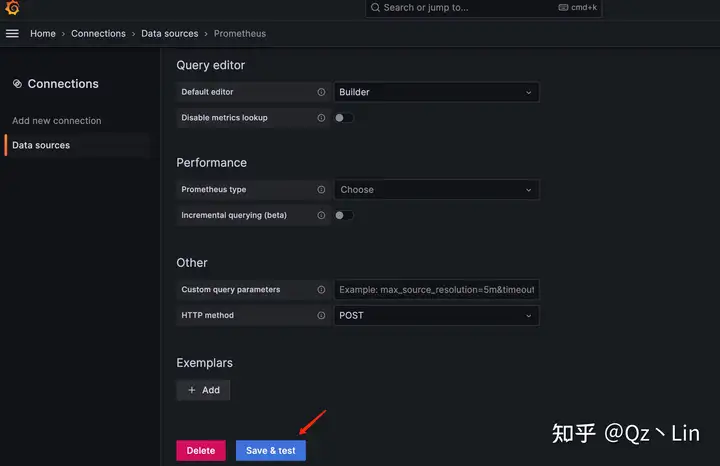
Task: Open the Default editor Builder dropdown
Action: click(436, 92)
